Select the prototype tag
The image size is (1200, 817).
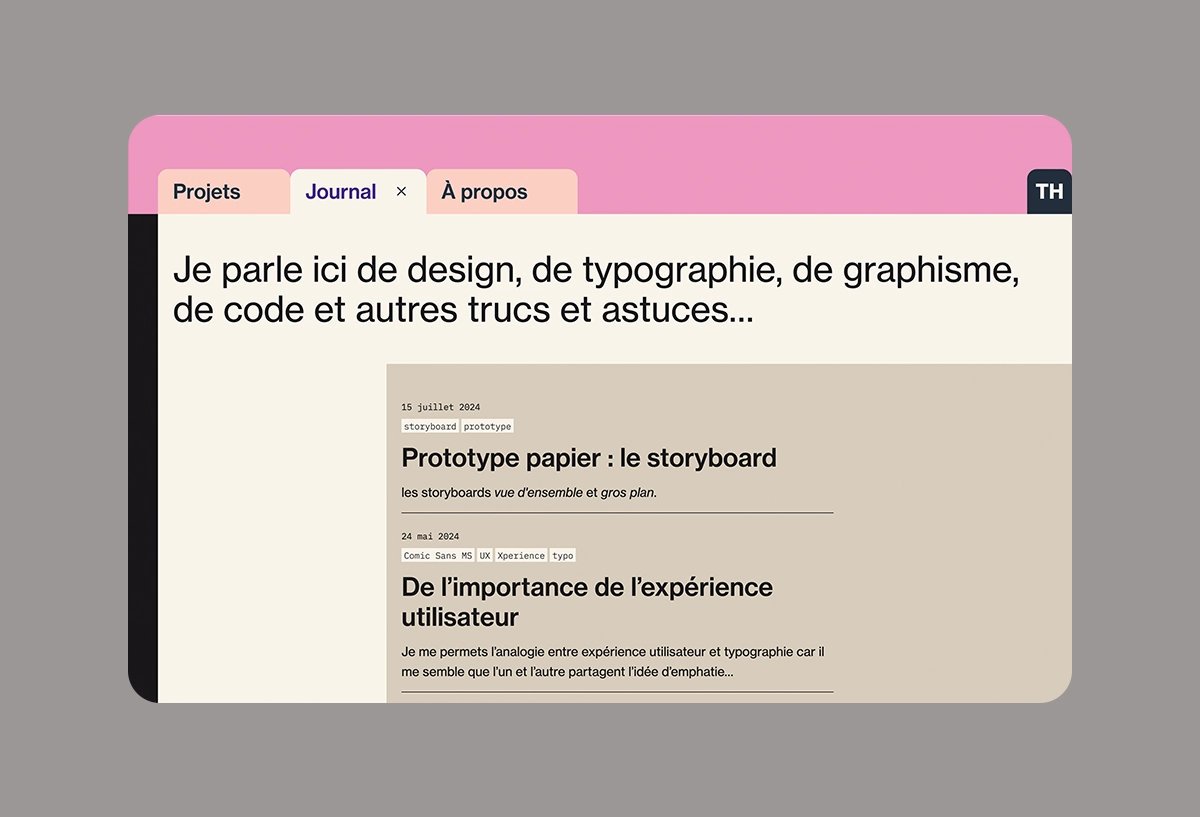pos(487,426)
